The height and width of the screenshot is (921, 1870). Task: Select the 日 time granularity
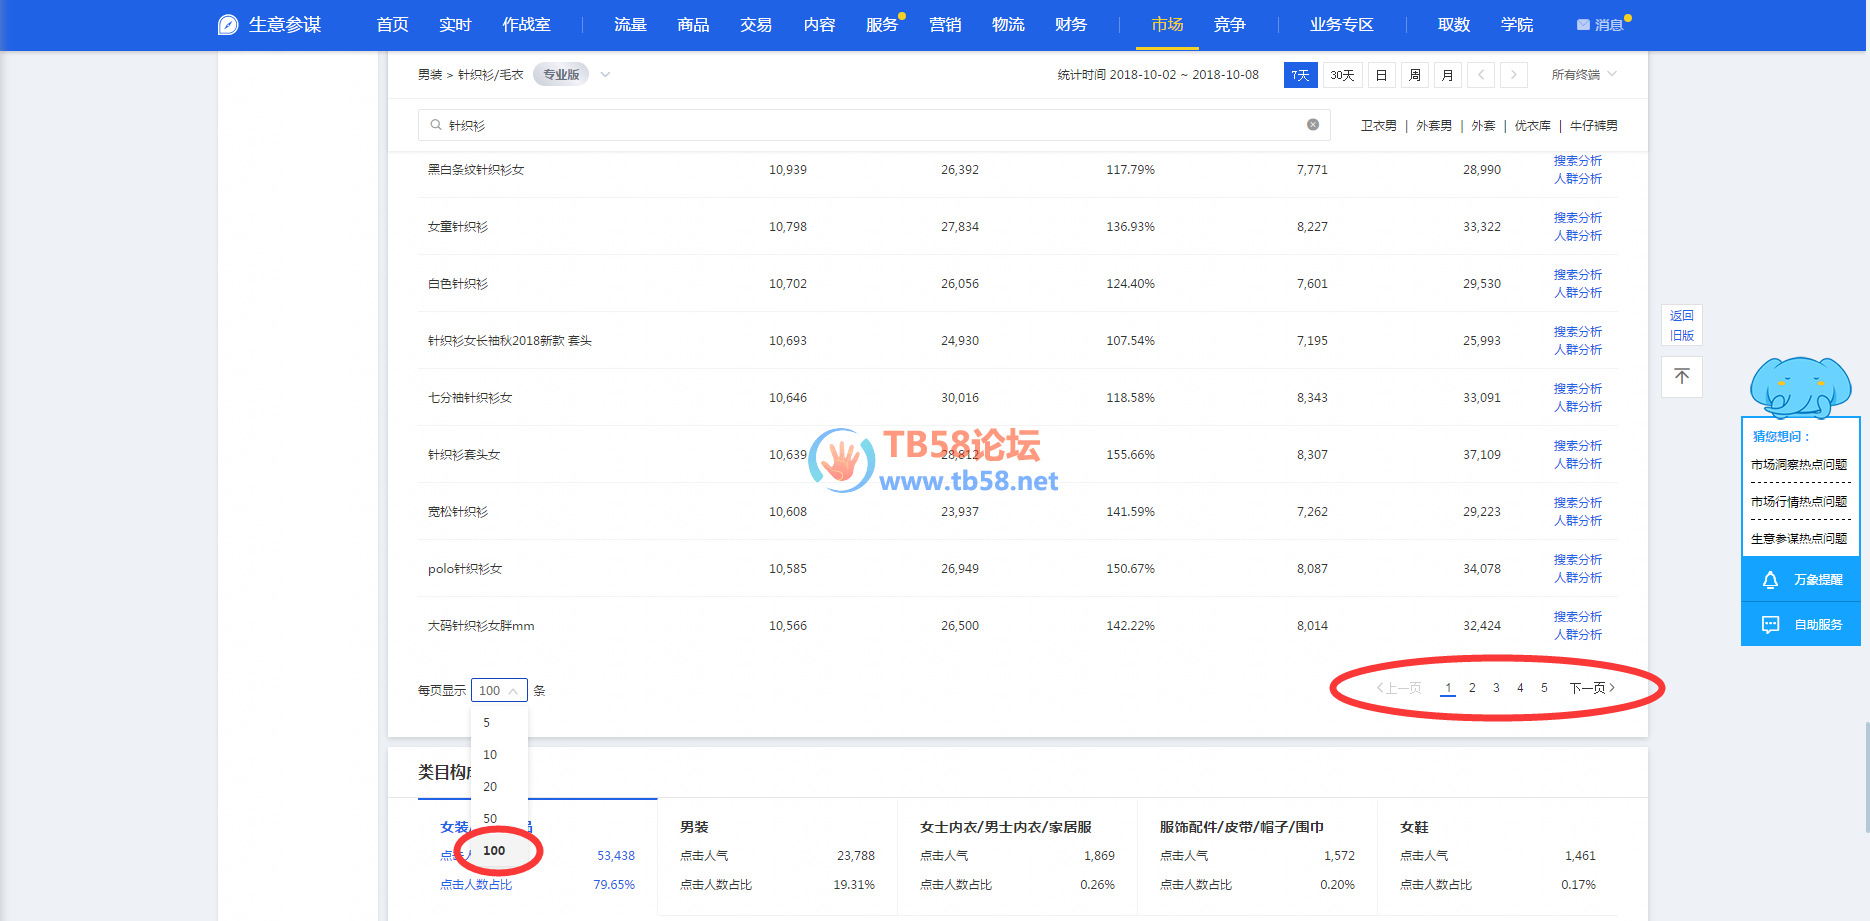[x=1381, y=75]
